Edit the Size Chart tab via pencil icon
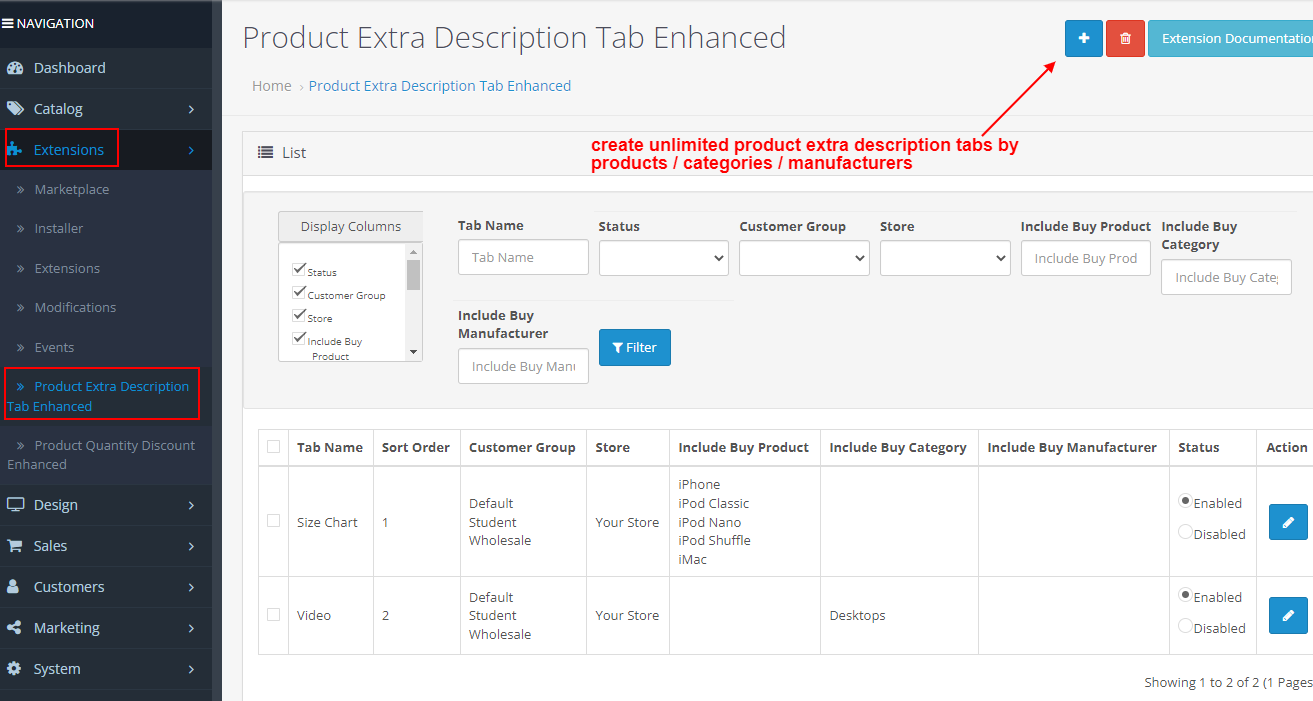This screenshot has width=1313, height=701. 1287,521
